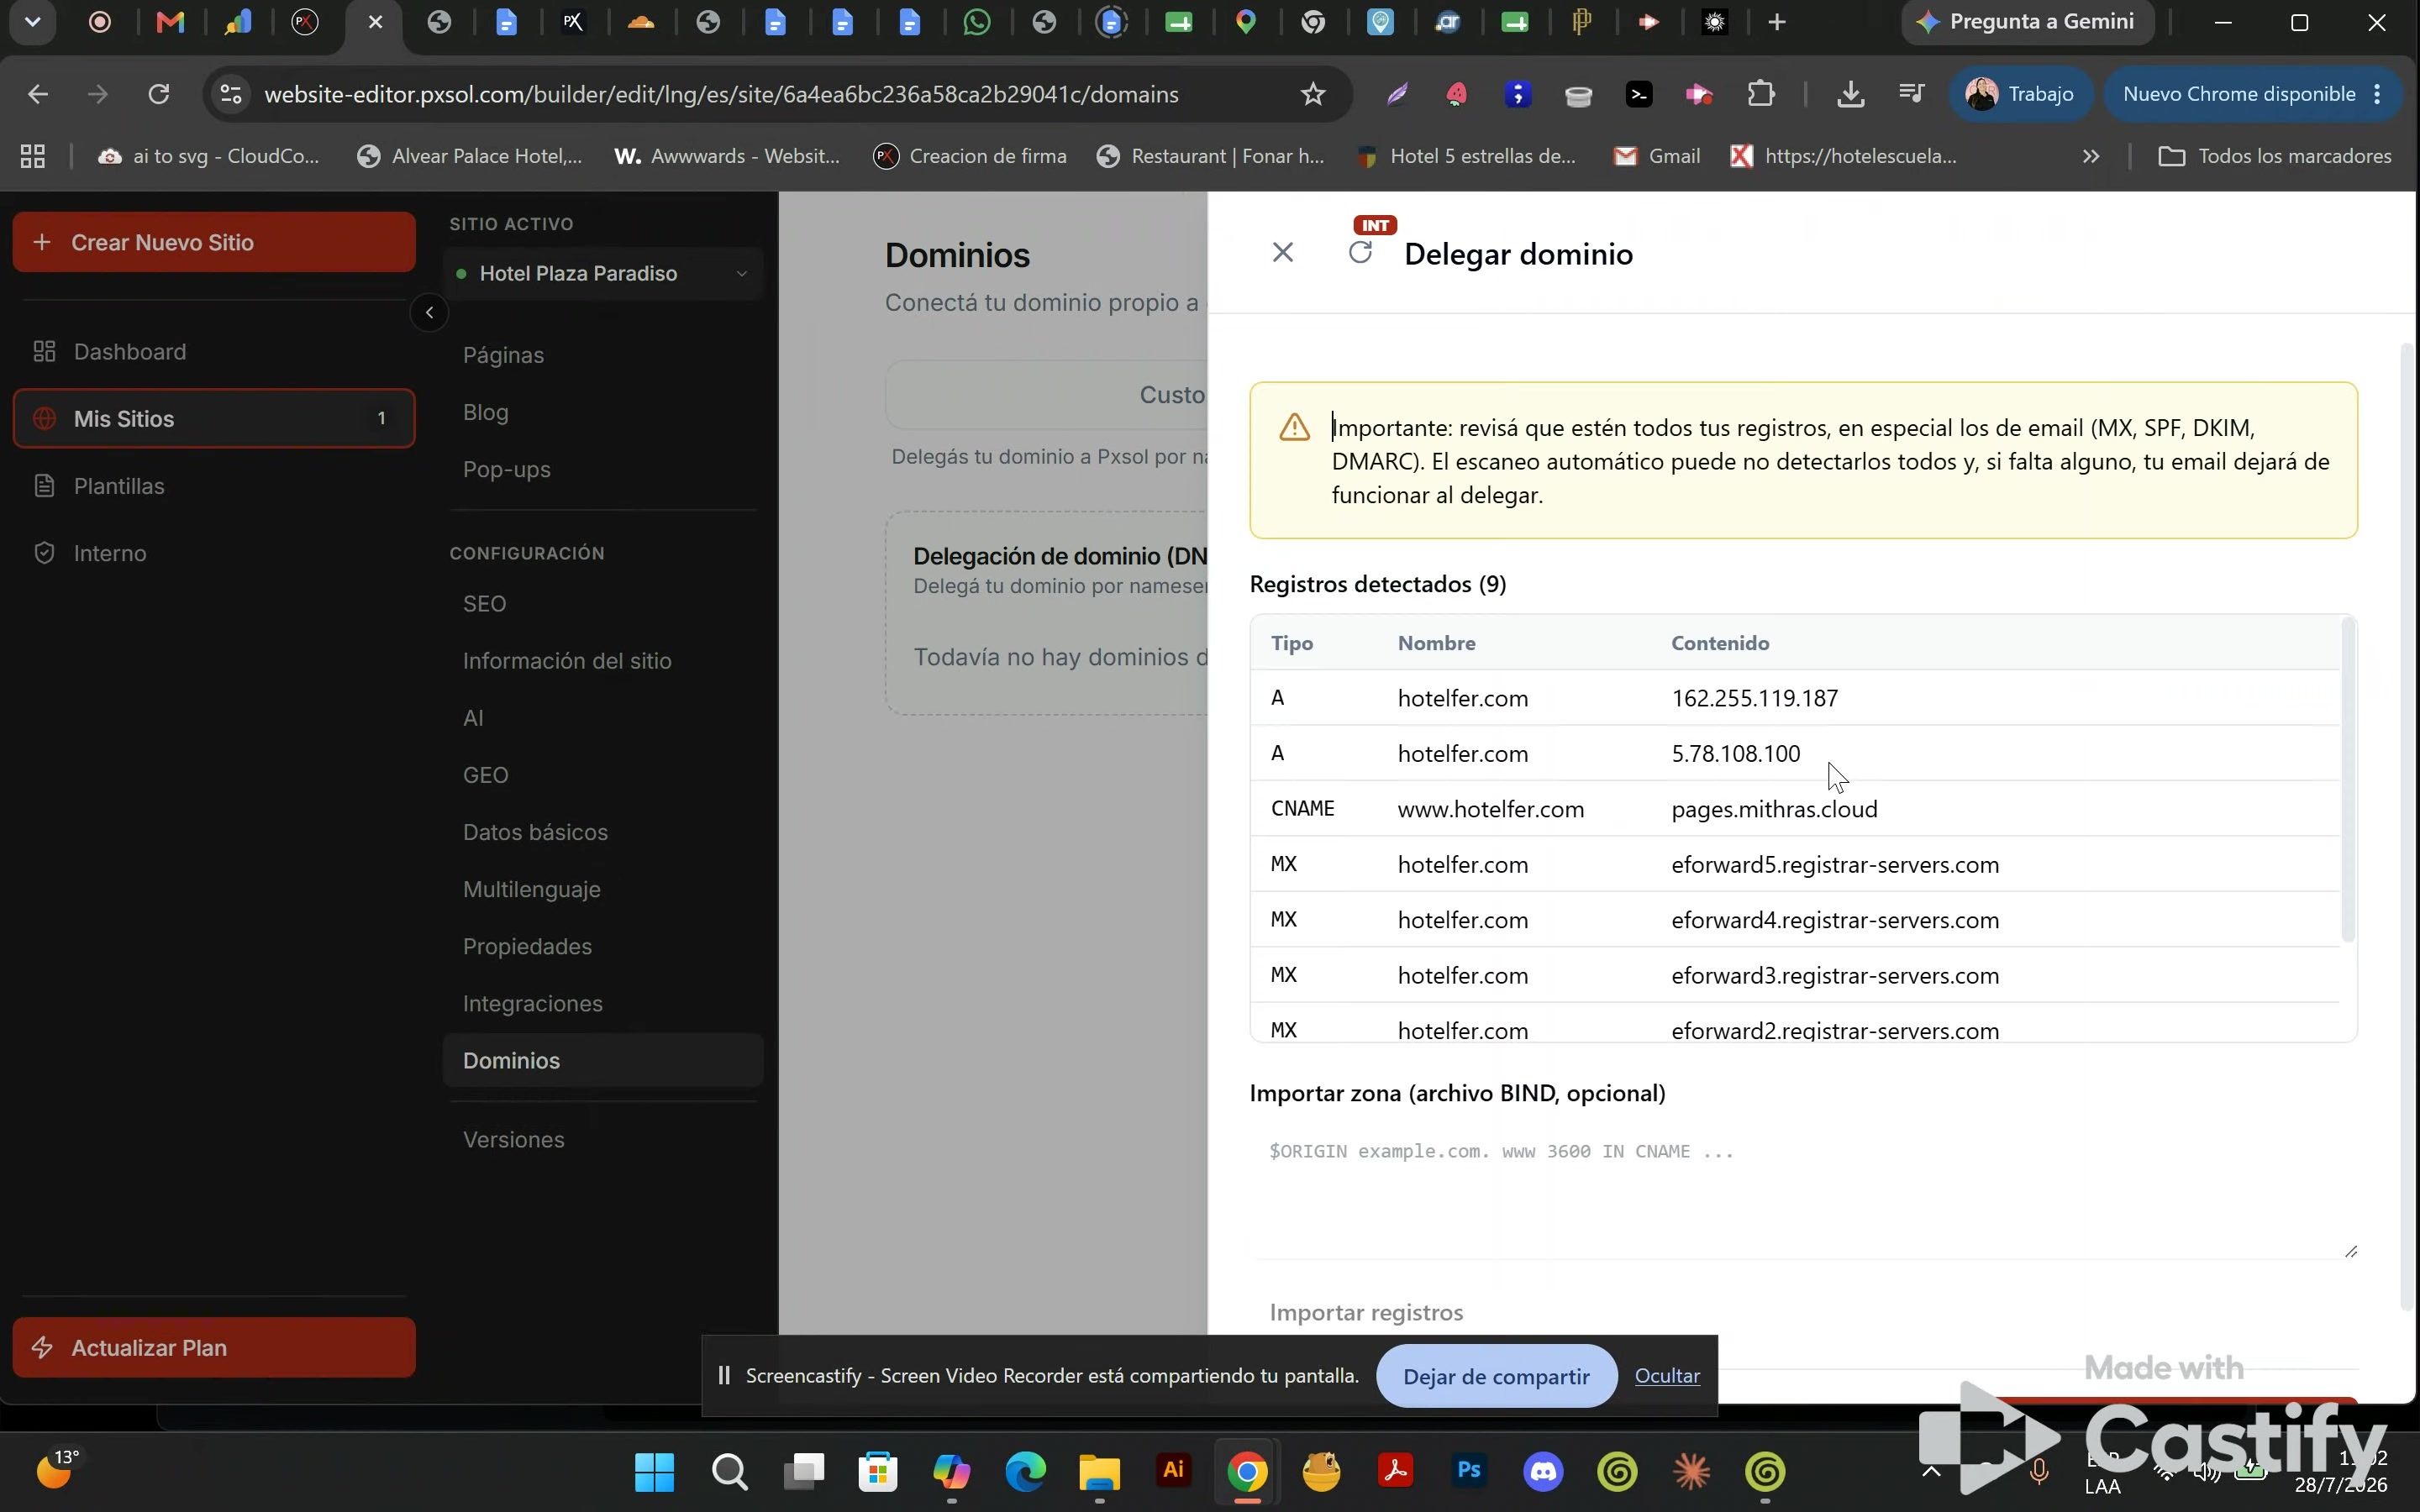Image resolution: width=2420 pixels, height=1512 pixels.
Task: Click the records table vertical scrollbar
Action: coord(2348,780)
